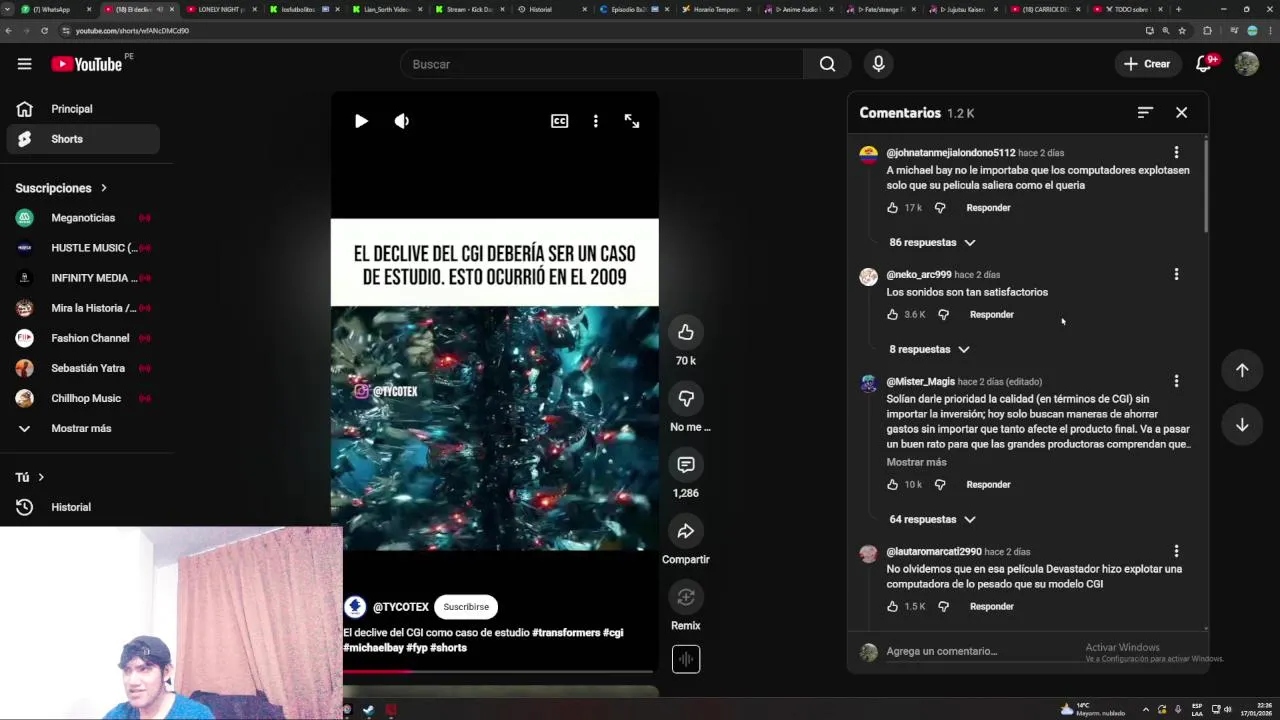
Task: Dislike the Short with thumbs down
Action: 686,398
